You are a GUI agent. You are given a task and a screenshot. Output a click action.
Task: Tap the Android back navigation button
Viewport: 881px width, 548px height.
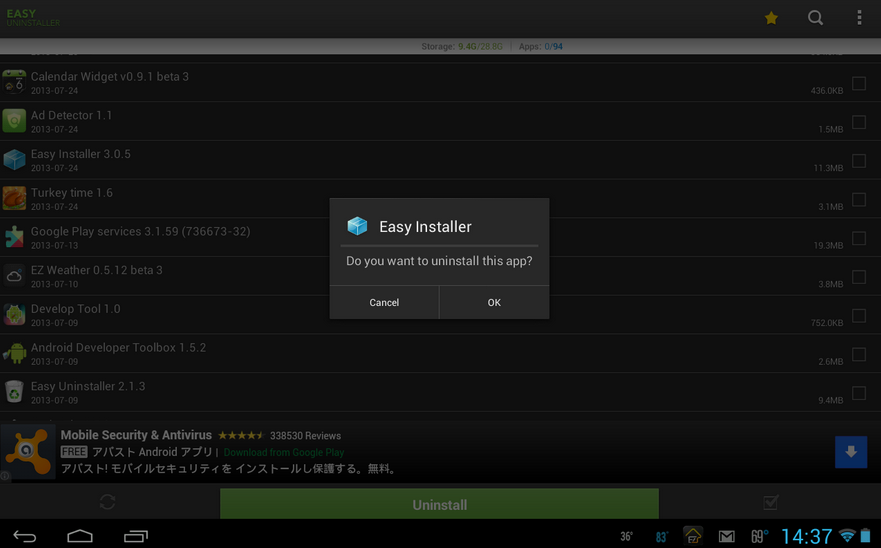[x=24, y=536]
